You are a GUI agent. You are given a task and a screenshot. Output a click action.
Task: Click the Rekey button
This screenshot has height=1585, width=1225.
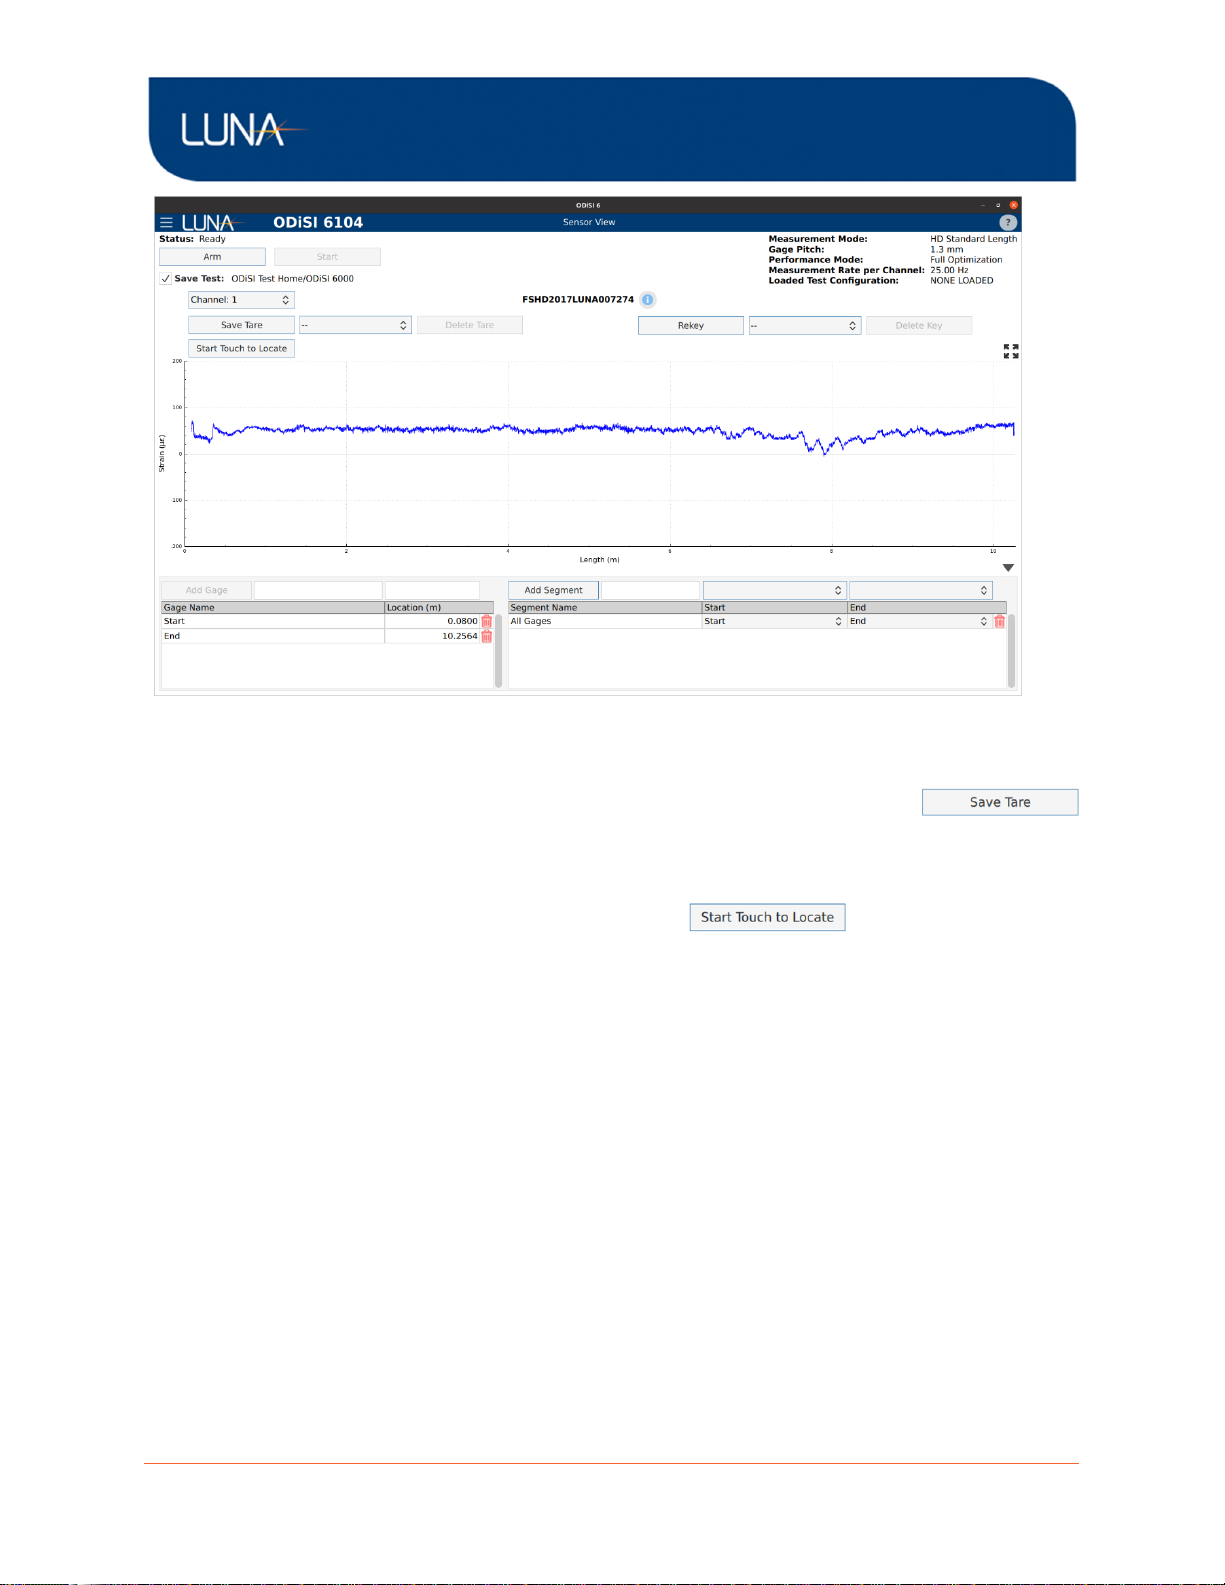click(690, 325)
